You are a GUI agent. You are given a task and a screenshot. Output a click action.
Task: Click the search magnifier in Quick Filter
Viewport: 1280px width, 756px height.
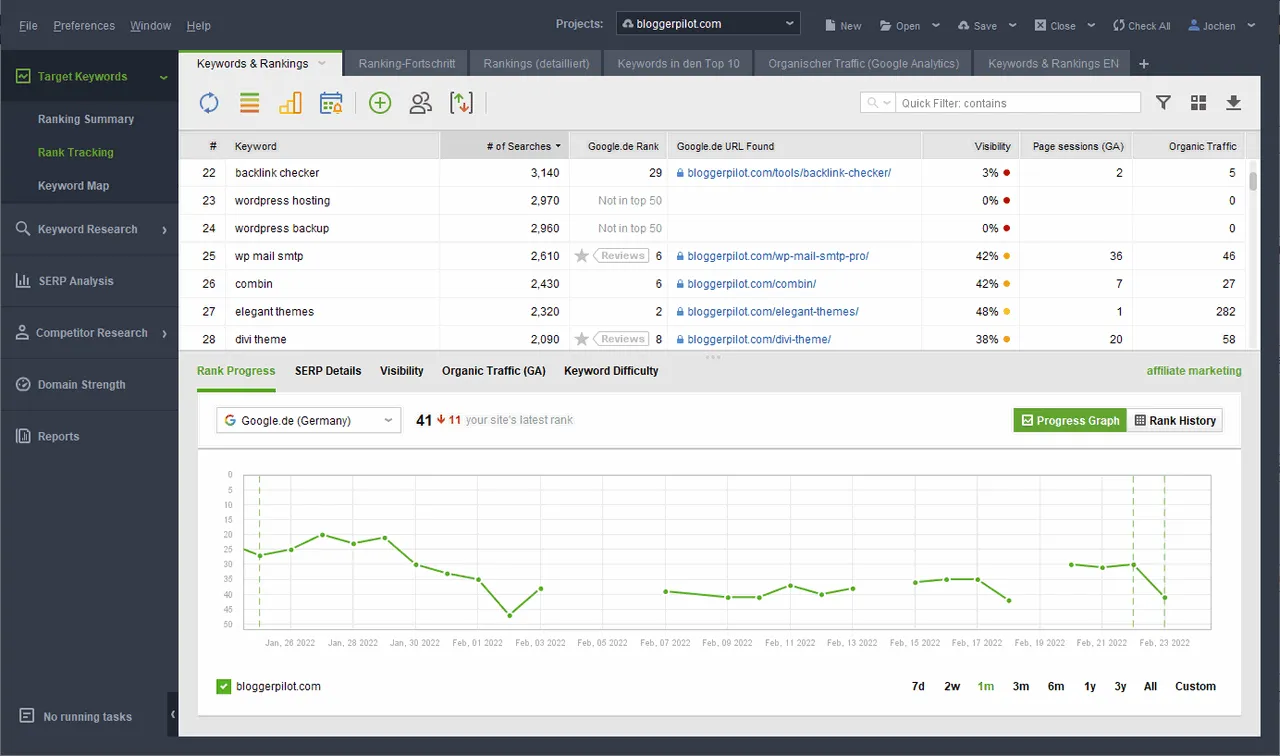tap(874, 103)
